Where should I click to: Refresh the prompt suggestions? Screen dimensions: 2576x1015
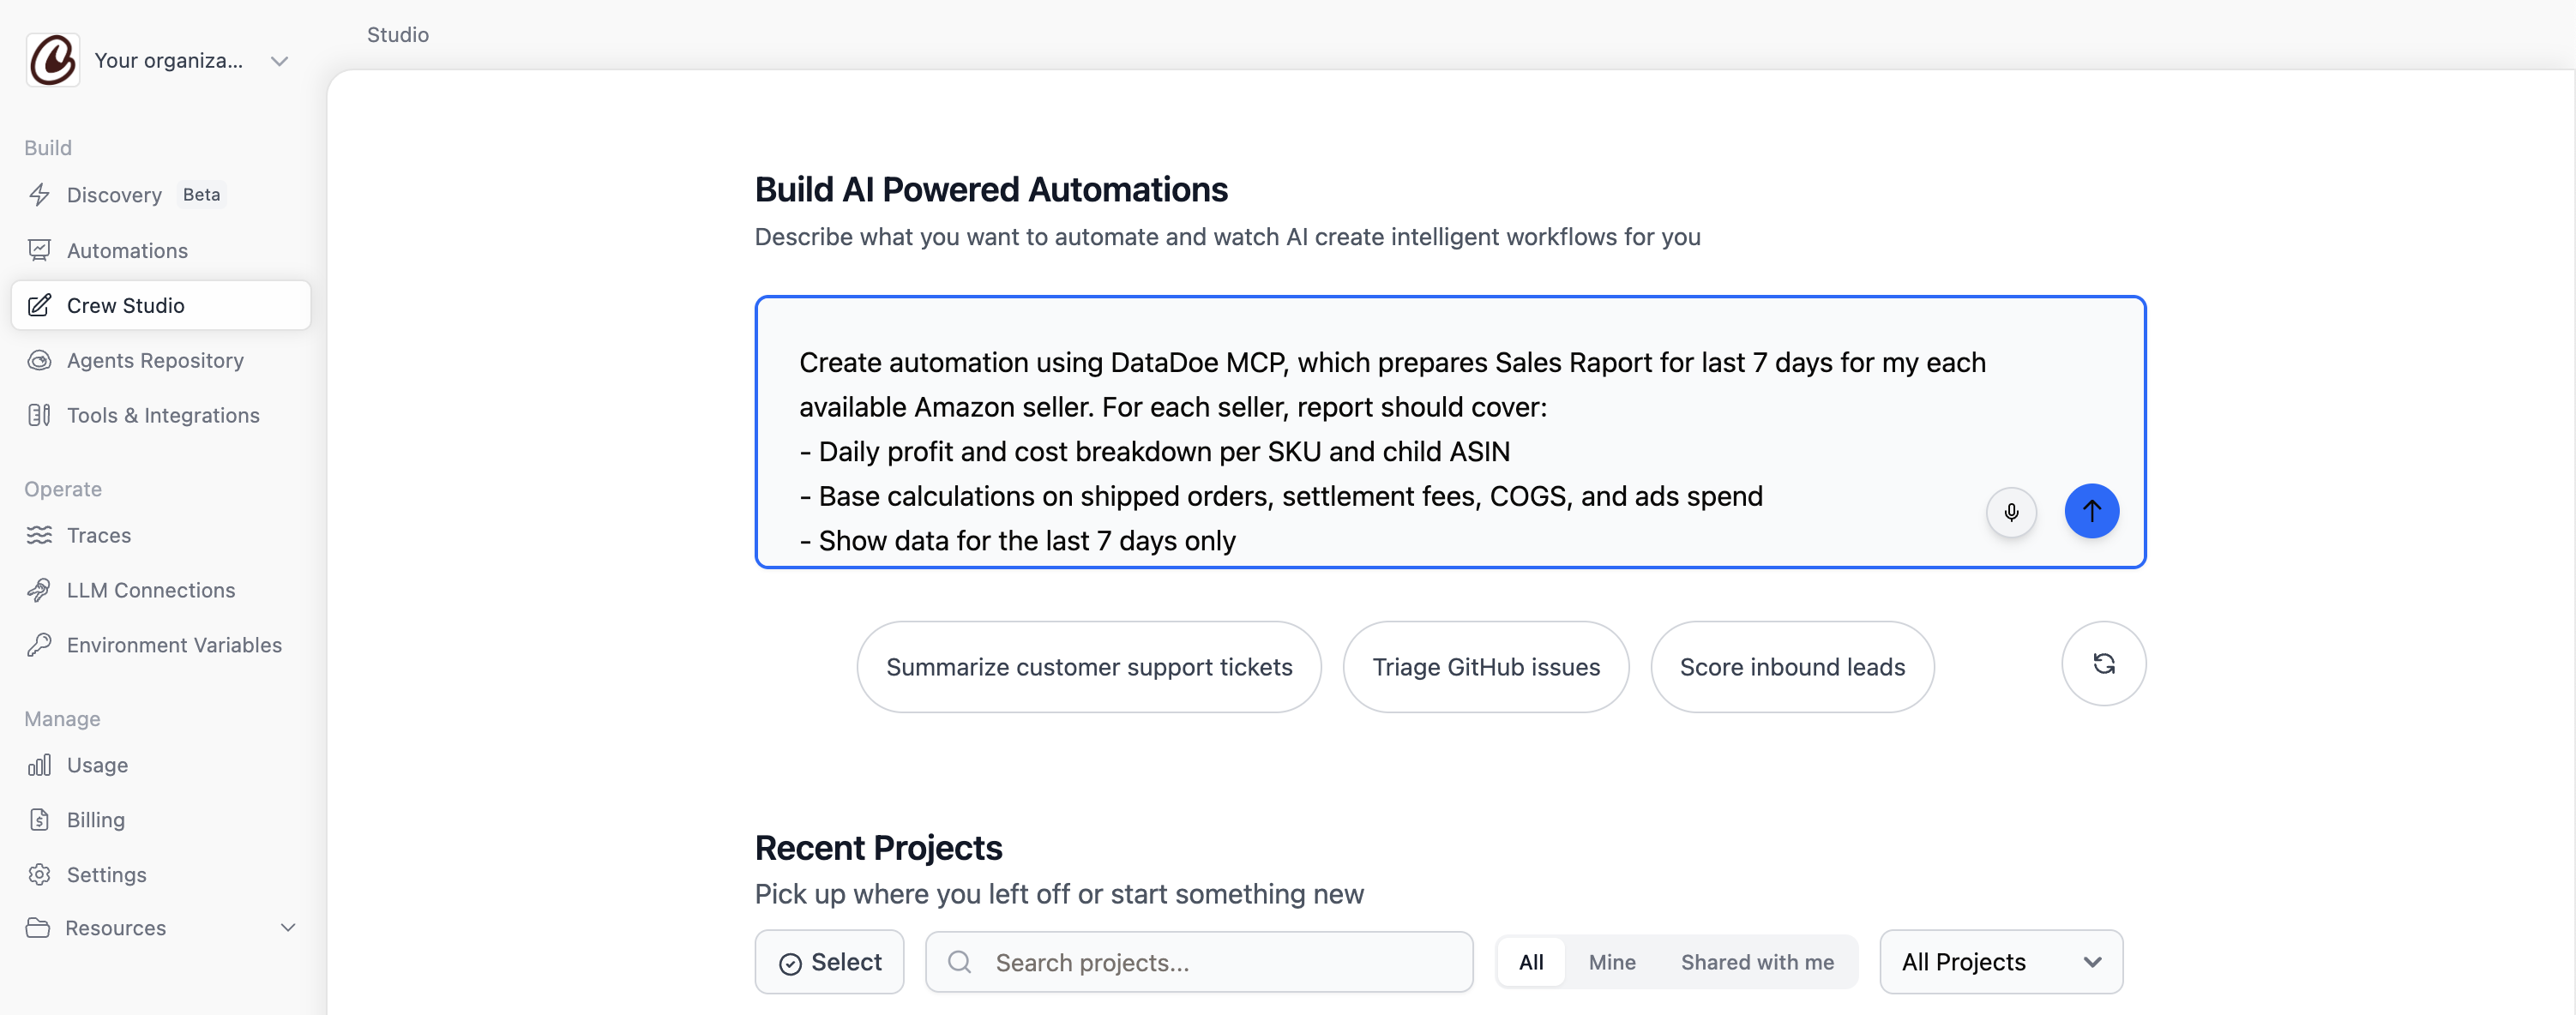[x=2104, y=664]
